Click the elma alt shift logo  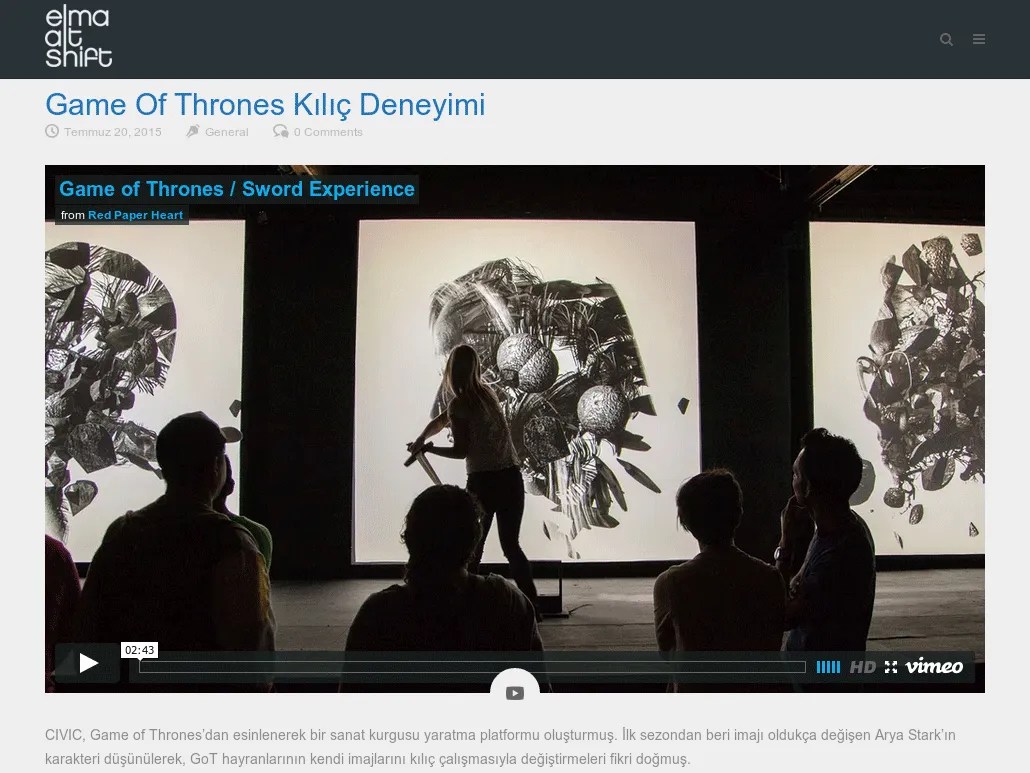pos(78,37)
